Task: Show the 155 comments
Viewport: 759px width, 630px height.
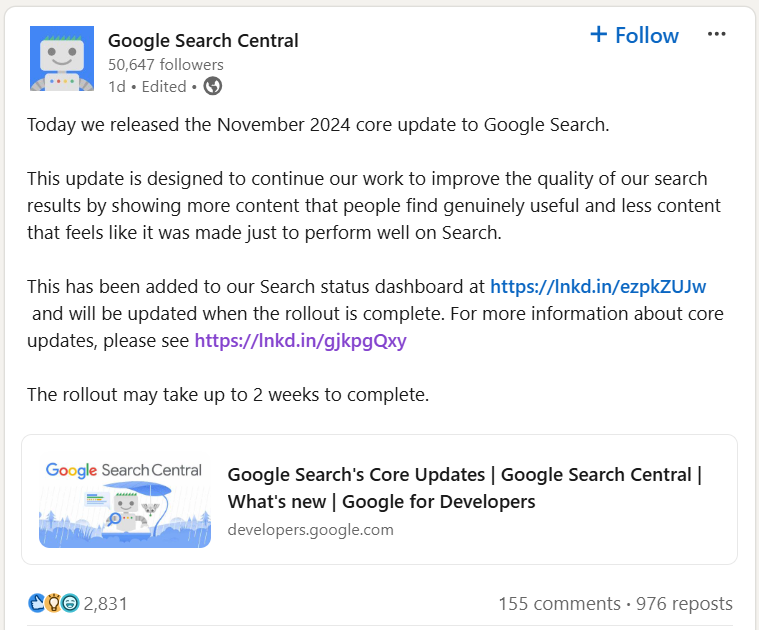Action: [559, 604]
